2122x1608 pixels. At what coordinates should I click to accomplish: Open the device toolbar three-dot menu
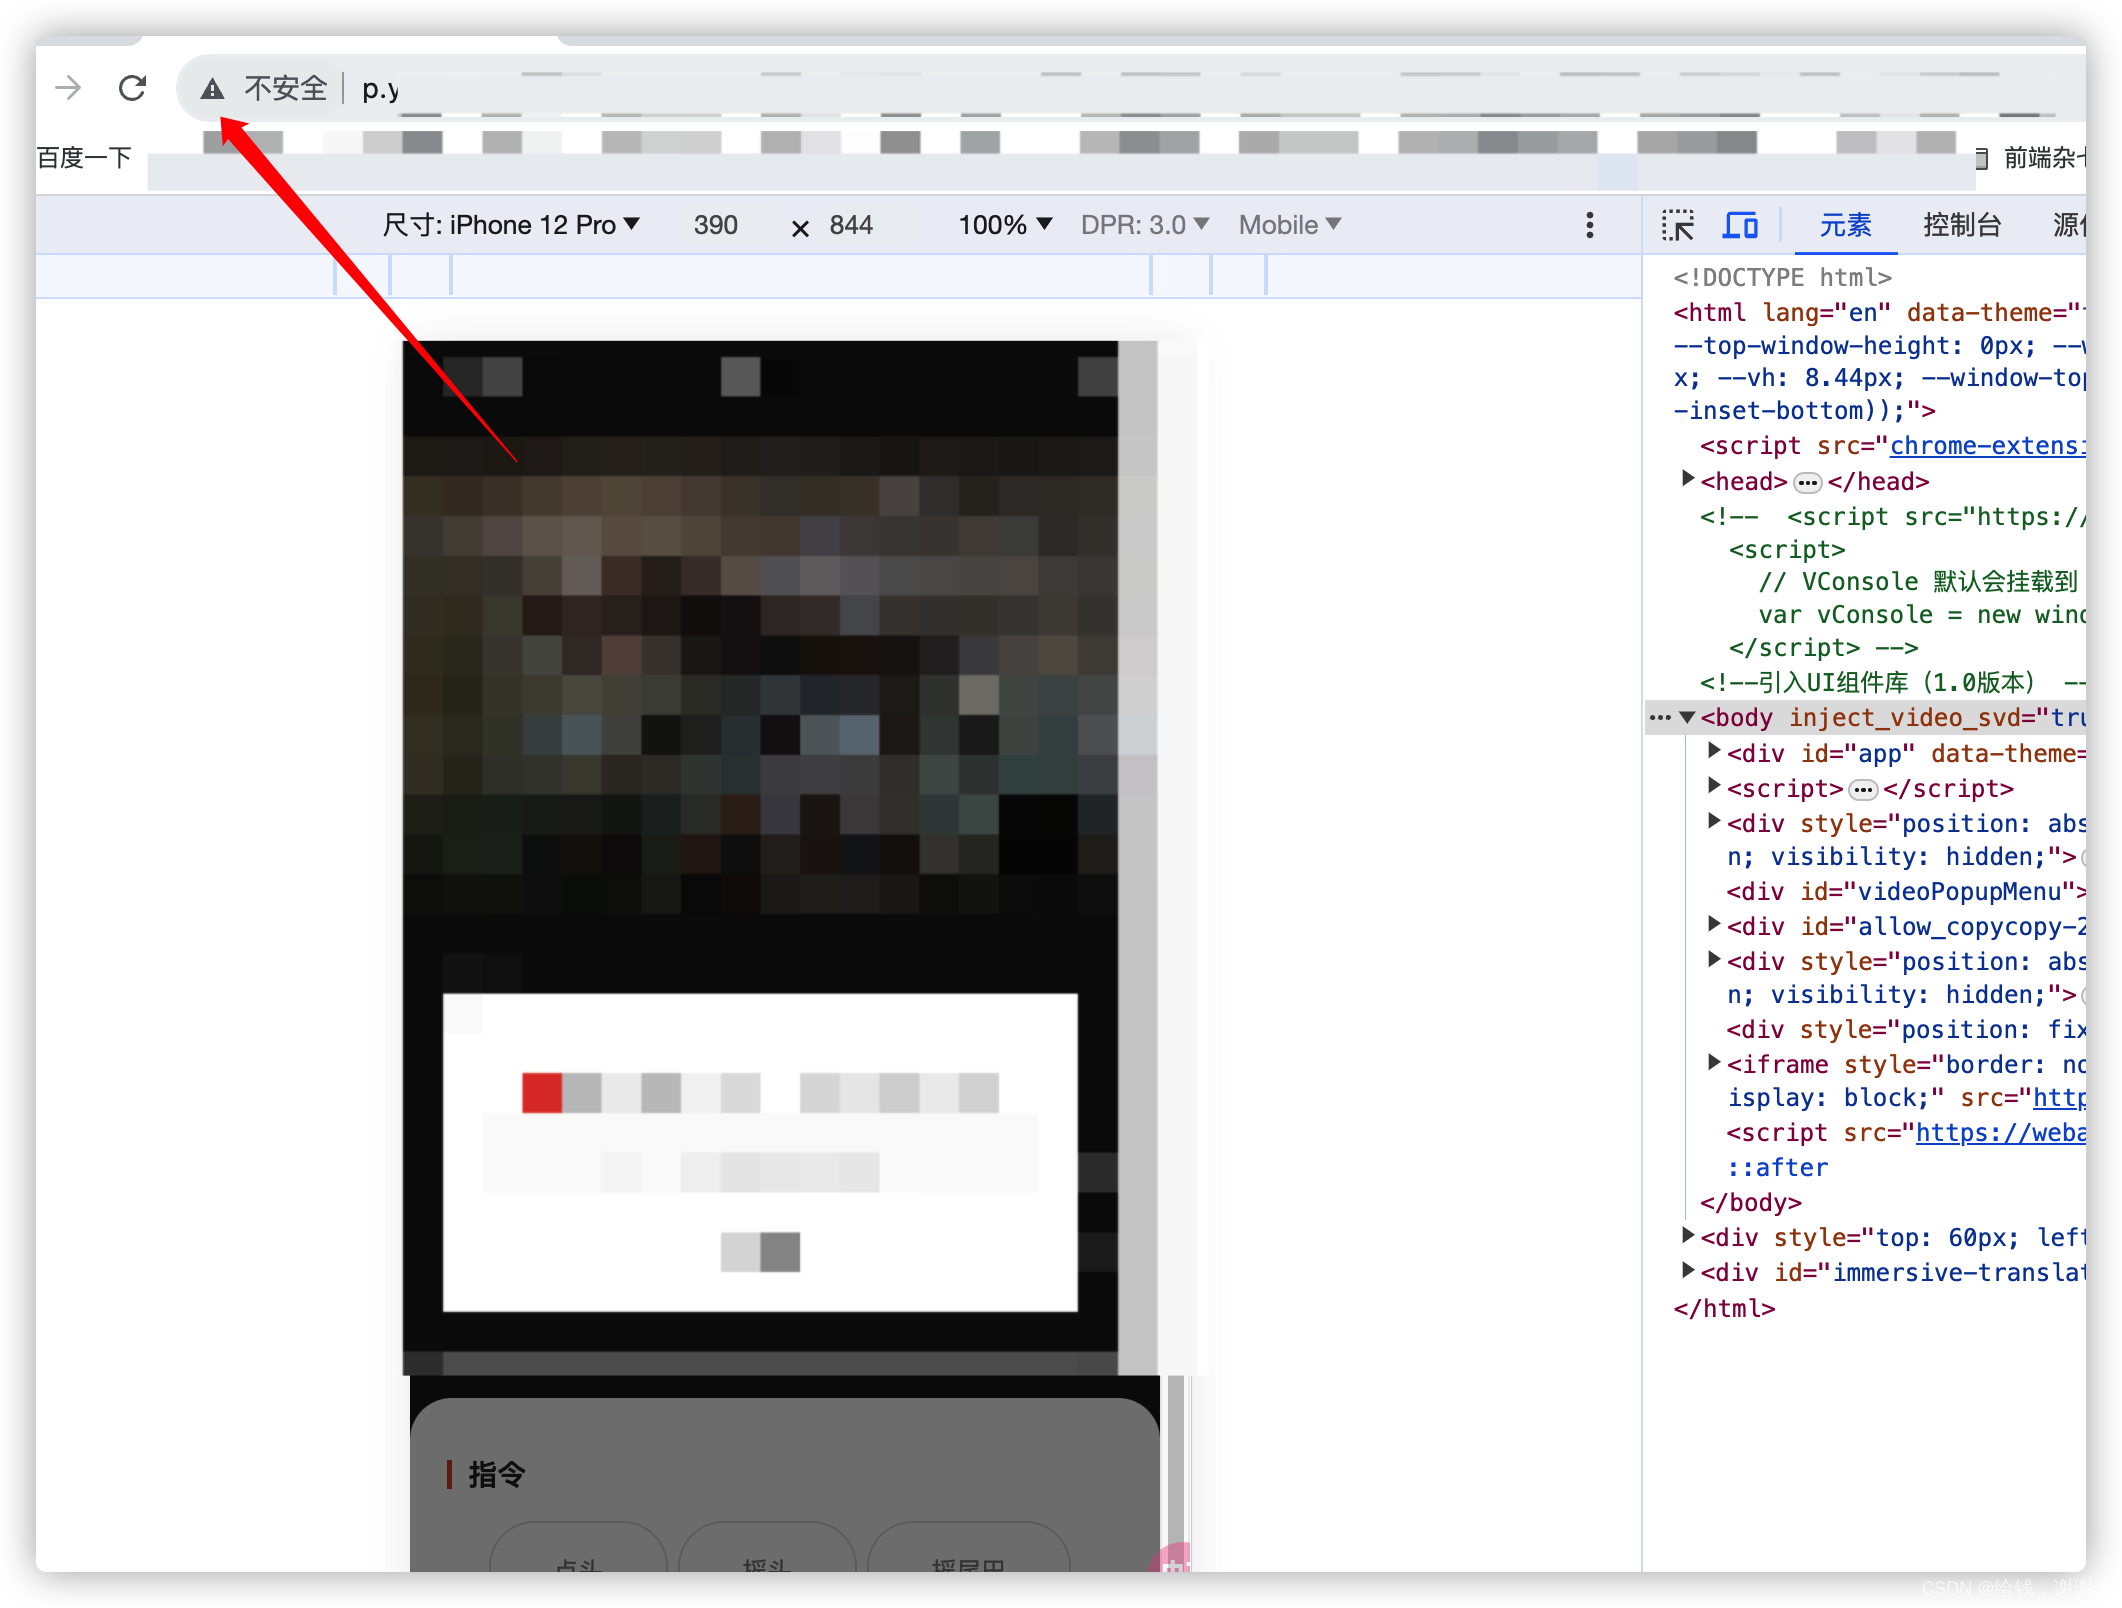pyautogui.click(x=1589, y=225)
